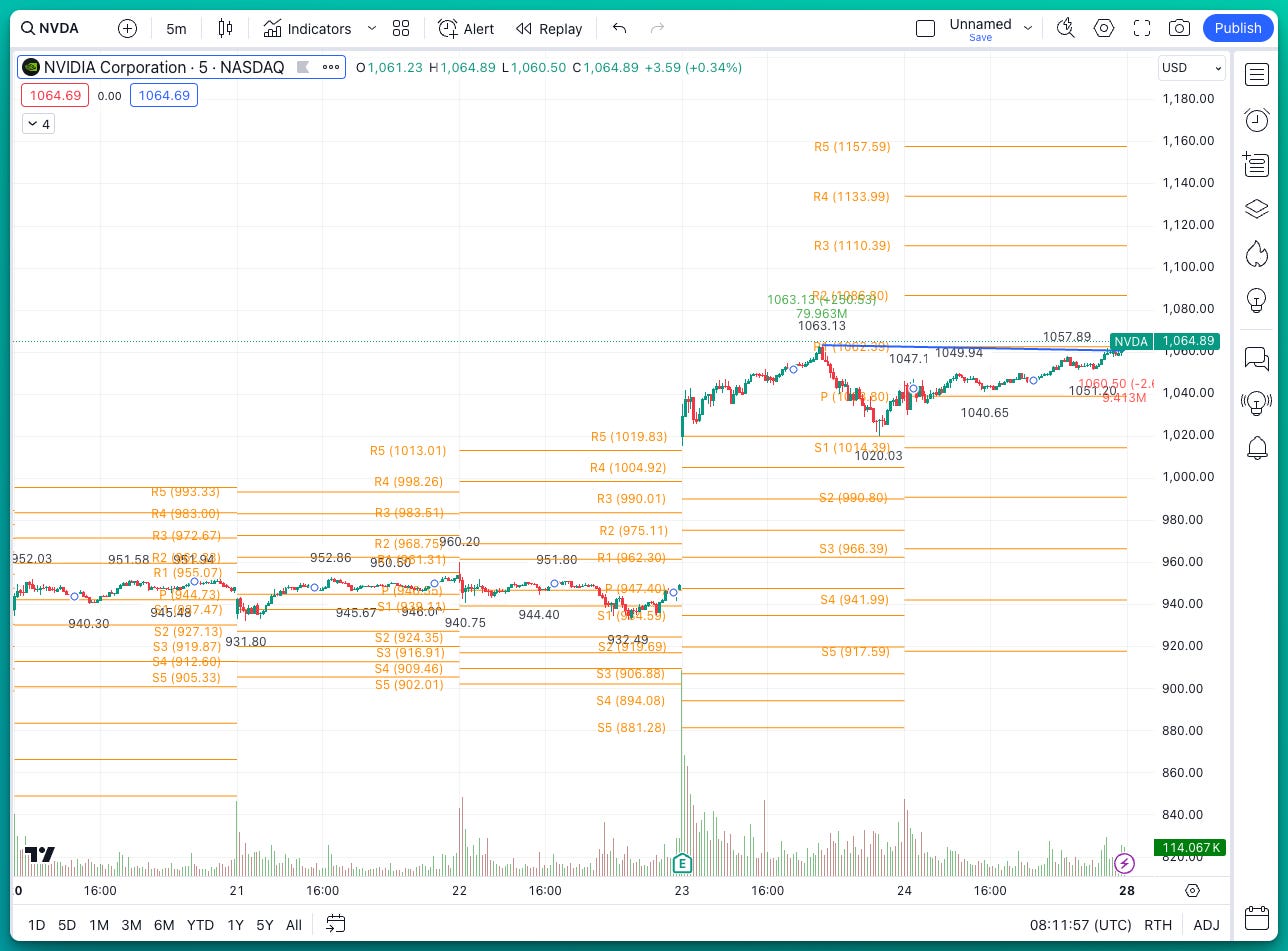Open indicator templates grid icon
The width and height of the screenshot is (1288, 951).
tap(401, 28)
